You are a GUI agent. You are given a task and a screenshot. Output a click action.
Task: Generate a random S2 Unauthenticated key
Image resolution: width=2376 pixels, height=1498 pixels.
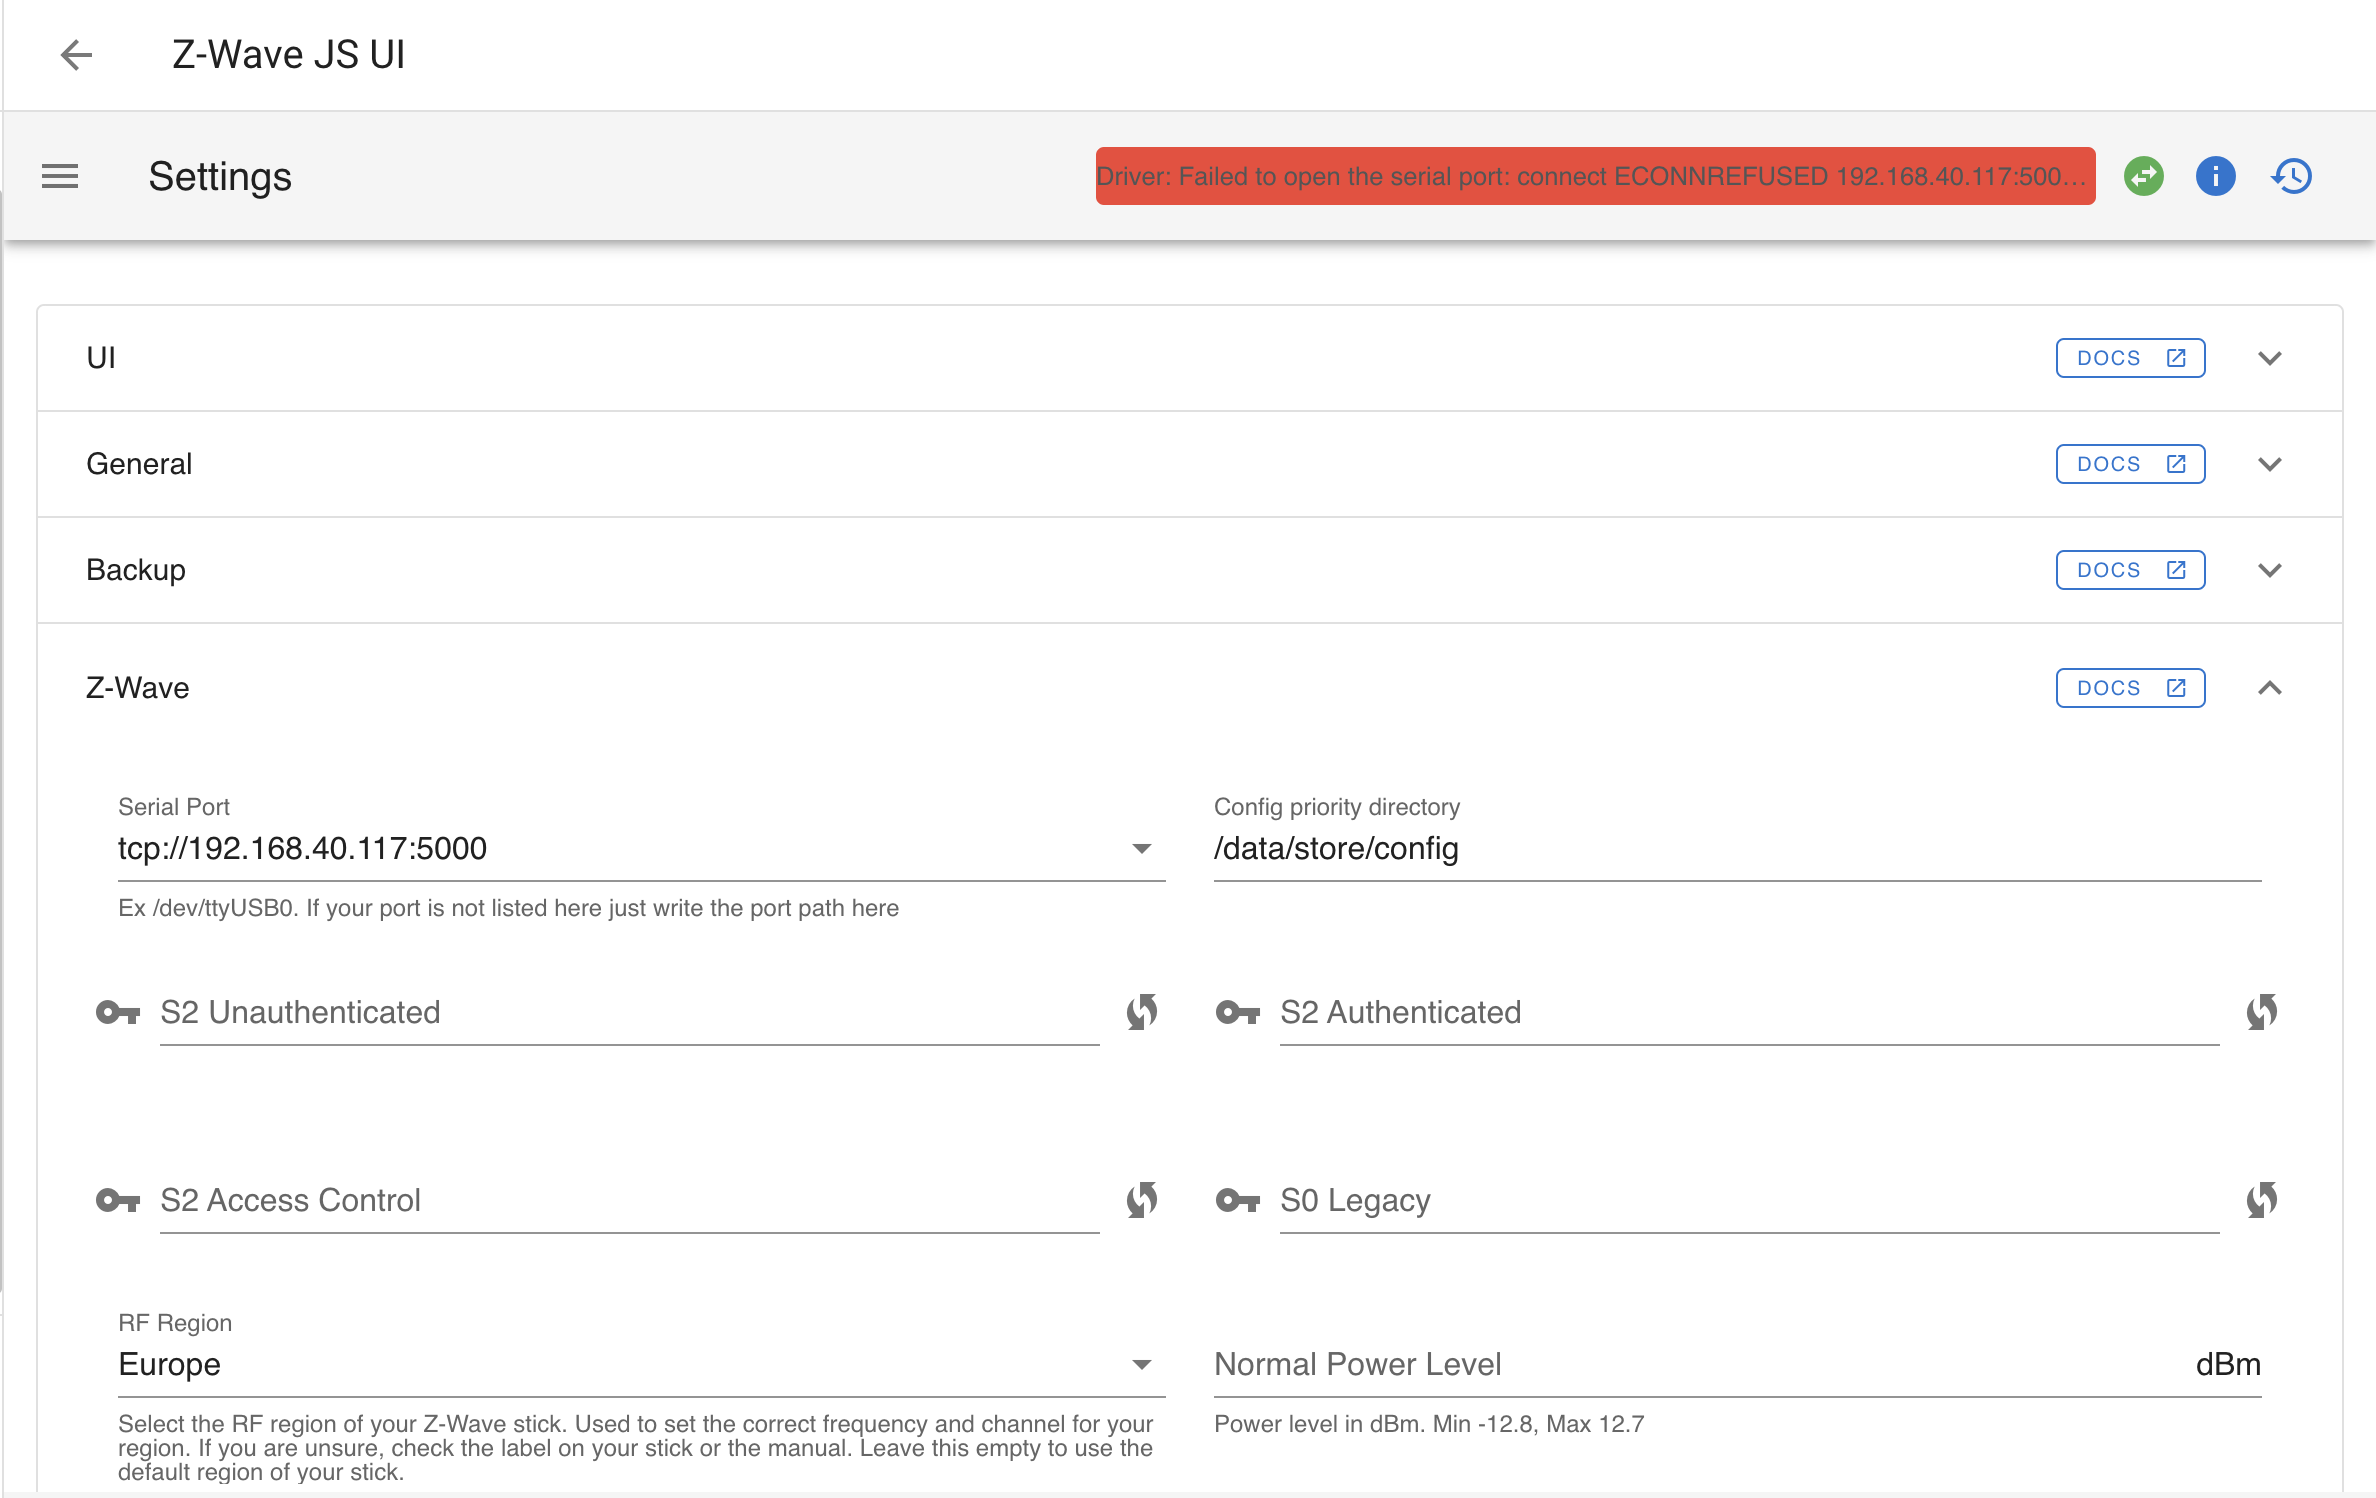(x=1142, y=1013)
